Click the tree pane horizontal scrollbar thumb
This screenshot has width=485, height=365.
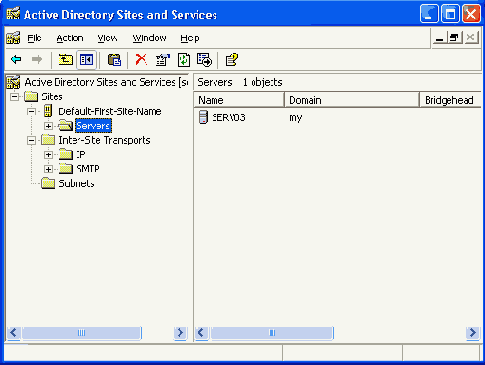(82, 333)
